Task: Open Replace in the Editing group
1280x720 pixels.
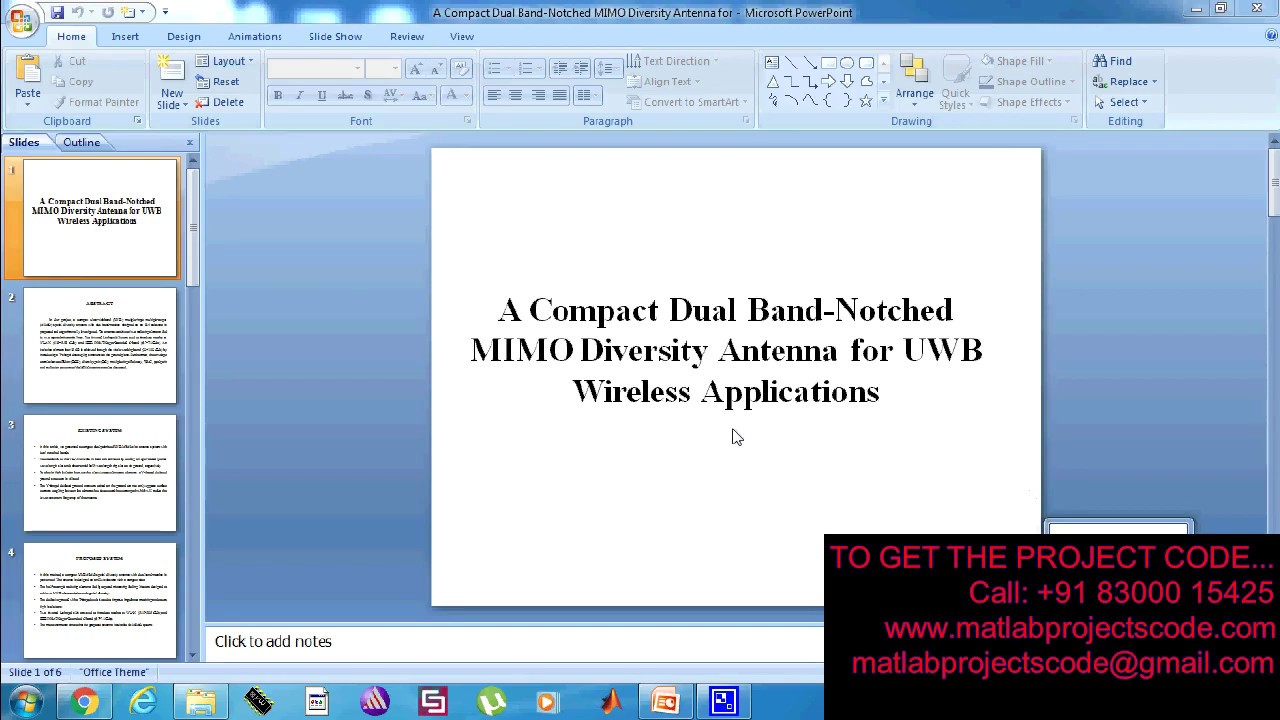Action: [1126, 82]
